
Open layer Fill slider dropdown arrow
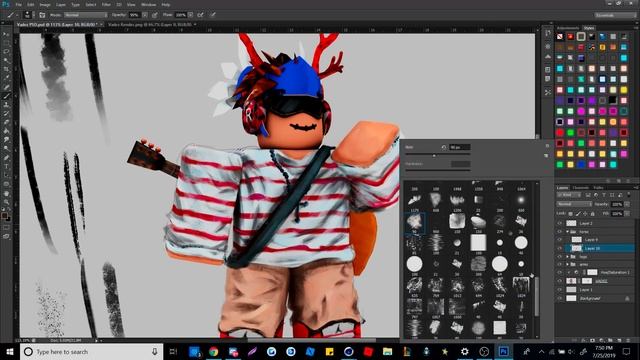627,213
